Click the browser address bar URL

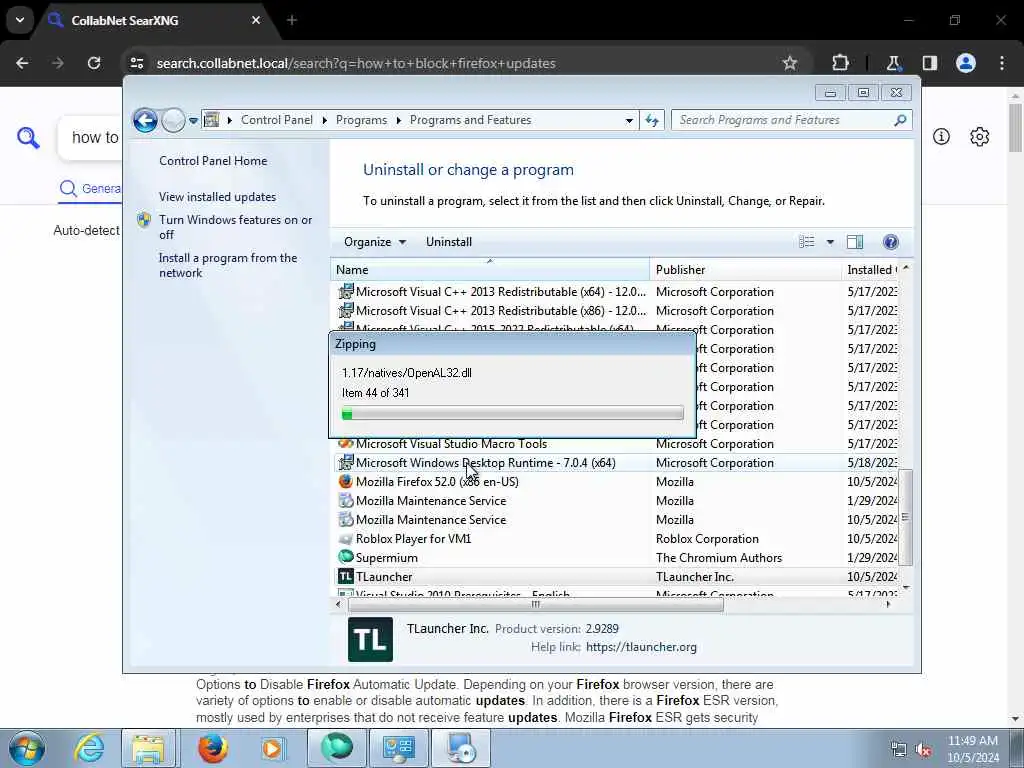(x=356, y=63)
